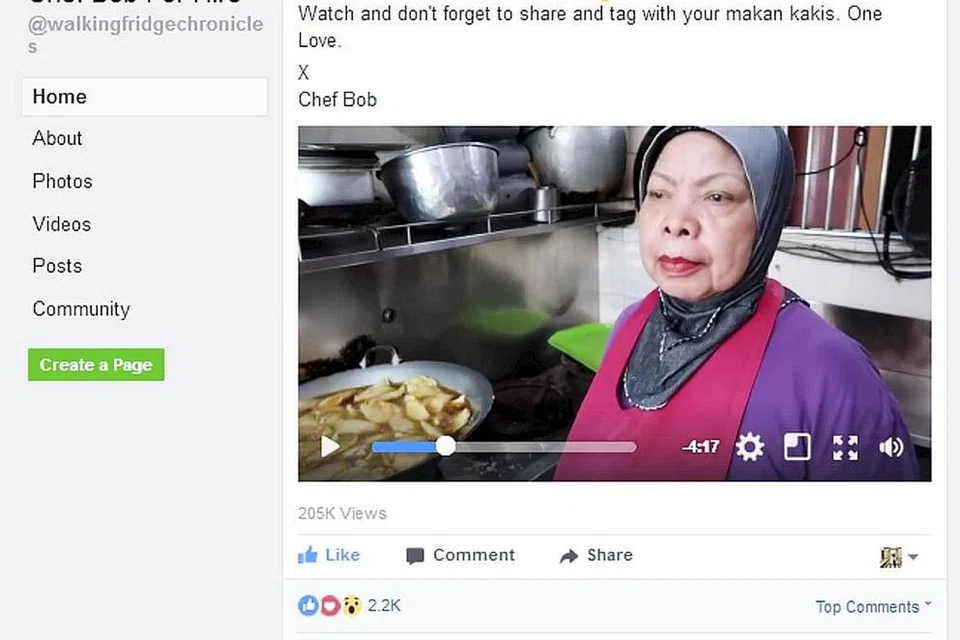The image size is (960, 640).
Task: Open the Top Comments sort dropdown
Action: (x=873, y=606)
